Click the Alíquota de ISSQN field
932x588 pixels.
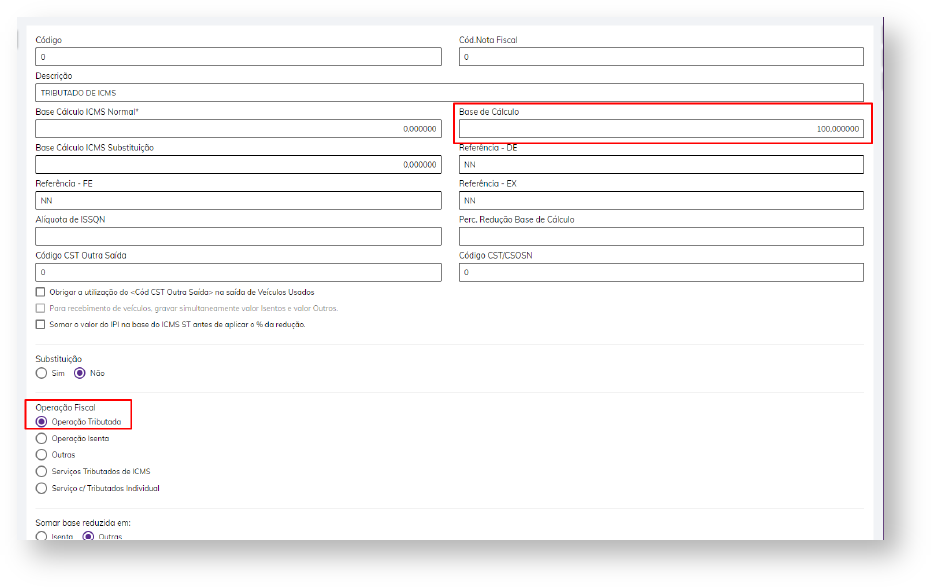238,237
